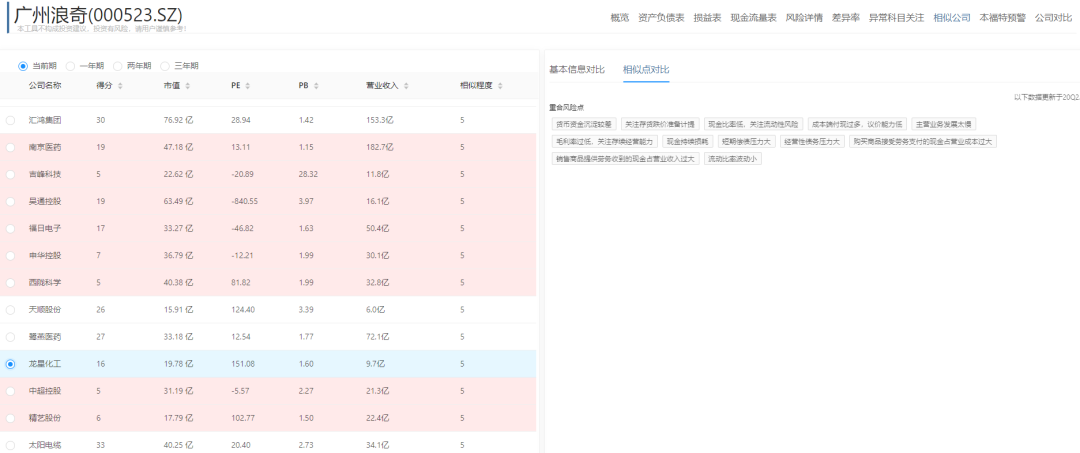
Task: Sort the table by 相似程度 column arrows
Action: point(500,86)
